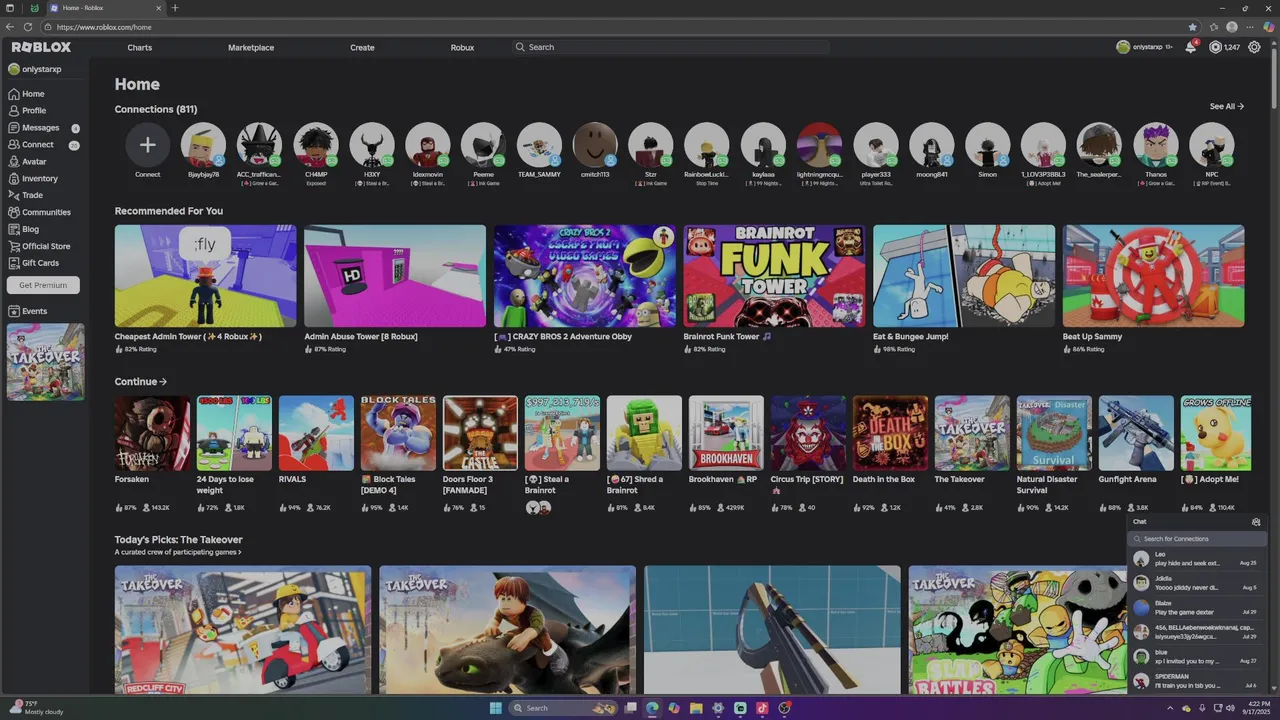Open the Charts tab
The width and height of the screenshot is (1280, 720).
[140, 47]
